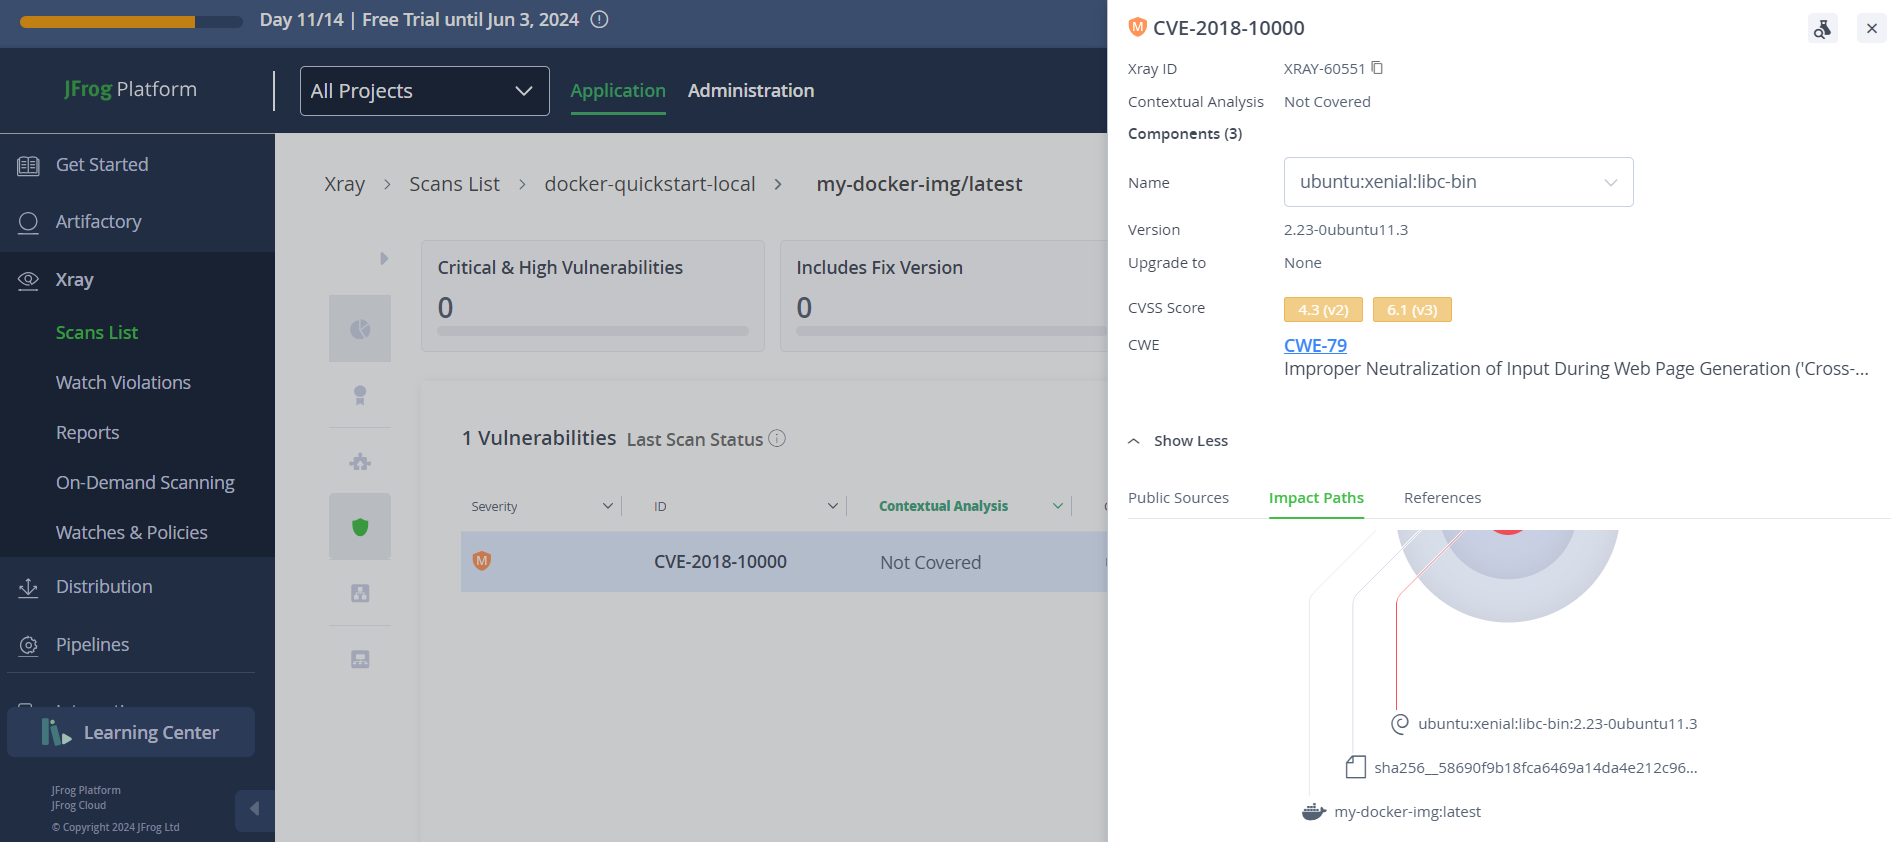The width and height of the screenshot is (1891, 842).
Task: Select the pie chart overview icon
Action: tap(360, 328)
